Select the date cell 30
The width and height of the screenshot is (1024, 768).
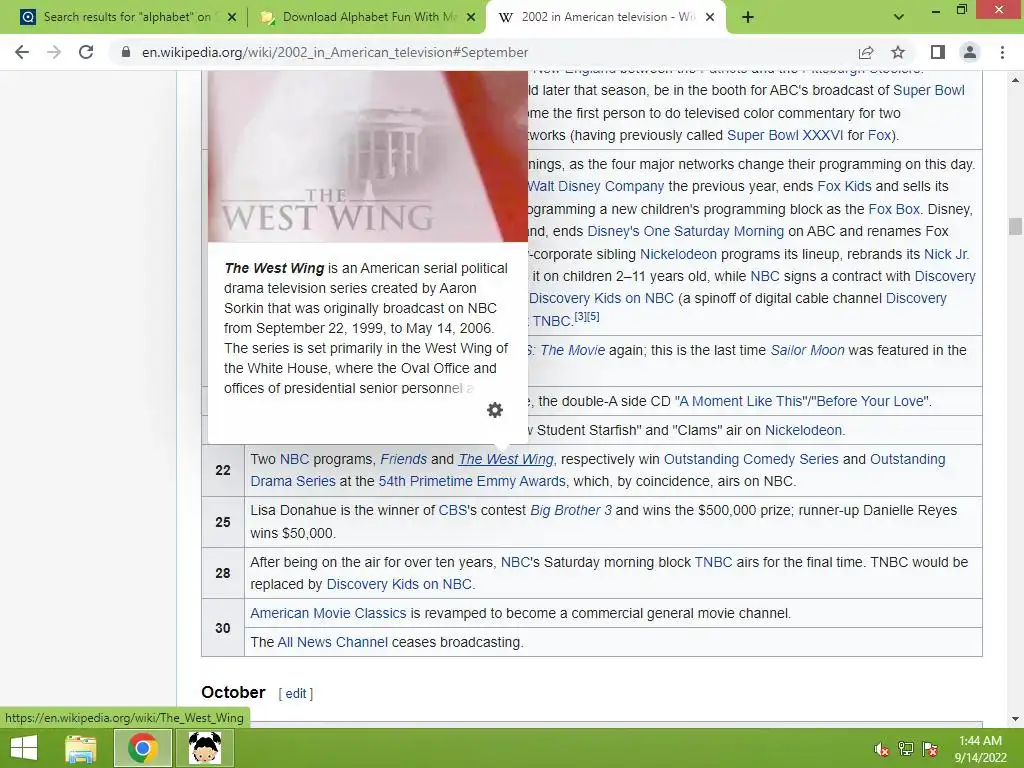pyautogui.click(x=223, y=628)
